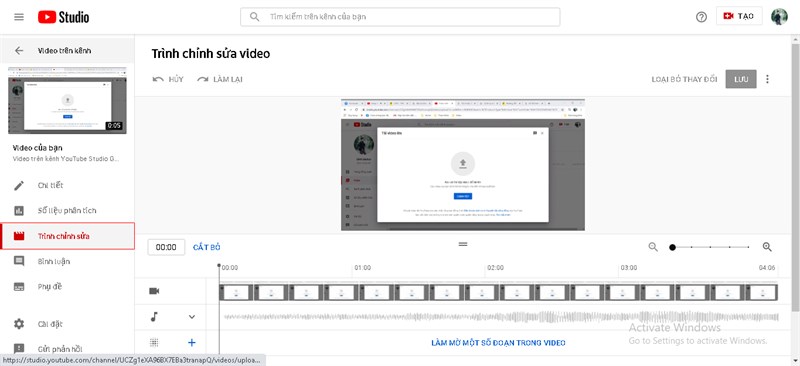Image resolution: width=800 pixels, height=366 pixels.
Task: Click the search field Tìm kiếm trên kênh
Action: pyautogui.click(x=400, y=17)
